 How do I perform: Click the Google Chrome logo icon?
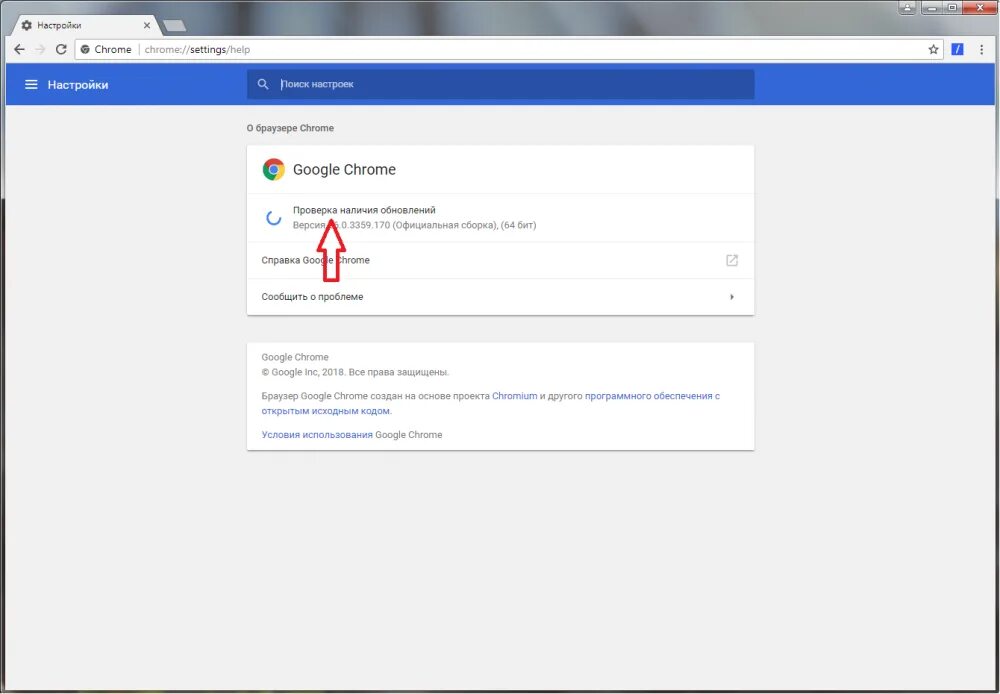(274, 170)
